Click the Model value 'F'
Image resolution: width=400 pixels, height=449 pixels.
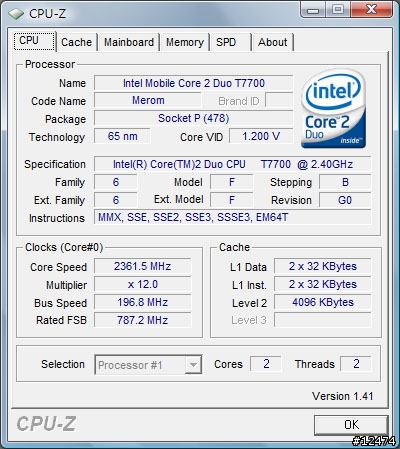(232, 182)
